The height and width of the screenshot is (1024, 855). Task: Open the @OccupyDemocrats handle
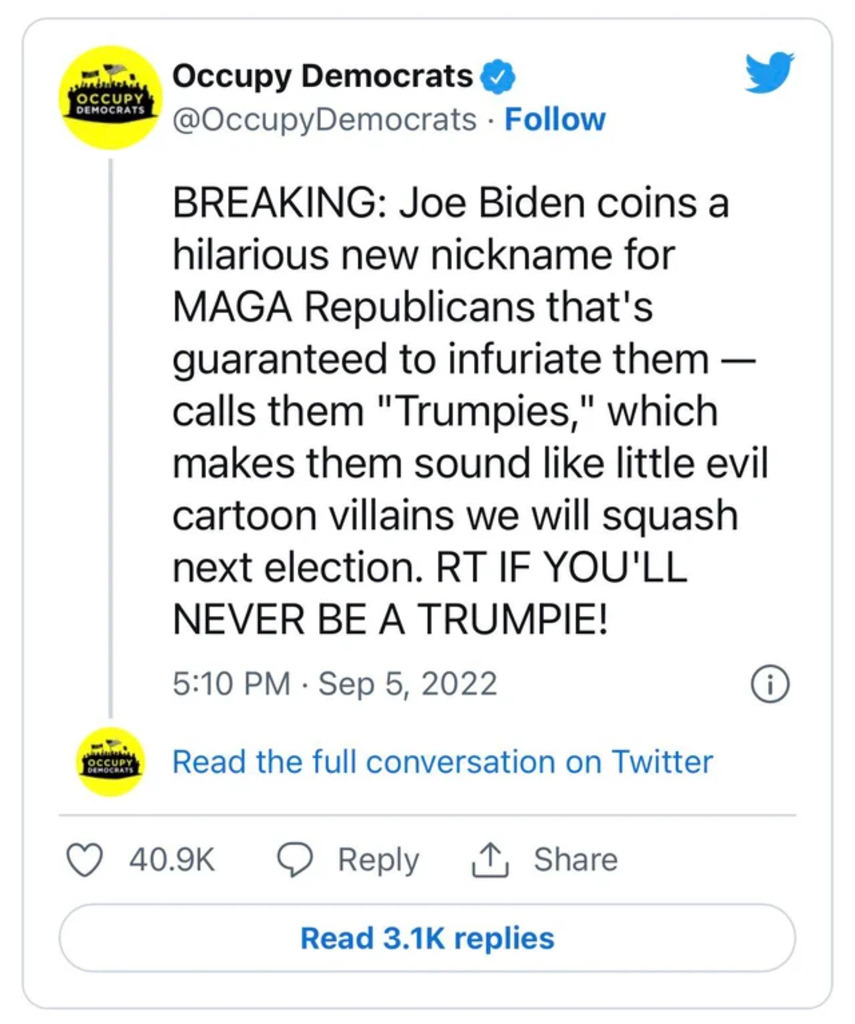(324, 120)
